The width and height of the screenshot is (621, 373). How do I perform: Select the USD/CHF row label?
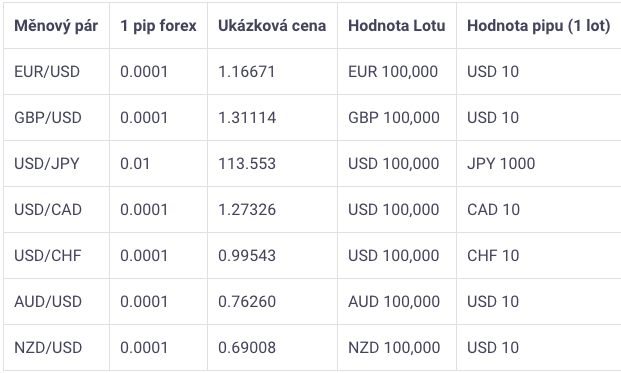pos(48,255)
